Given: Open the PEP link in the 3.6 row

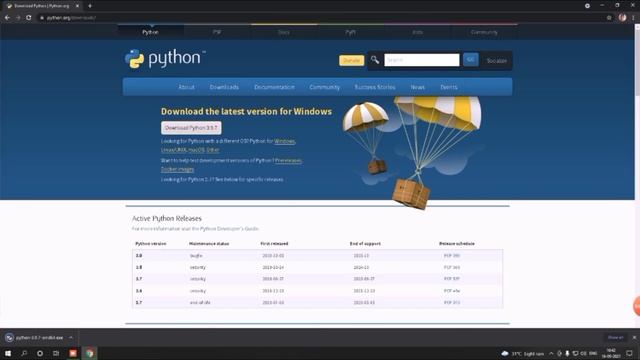Looking at the screenshot, I should point(451,291).
